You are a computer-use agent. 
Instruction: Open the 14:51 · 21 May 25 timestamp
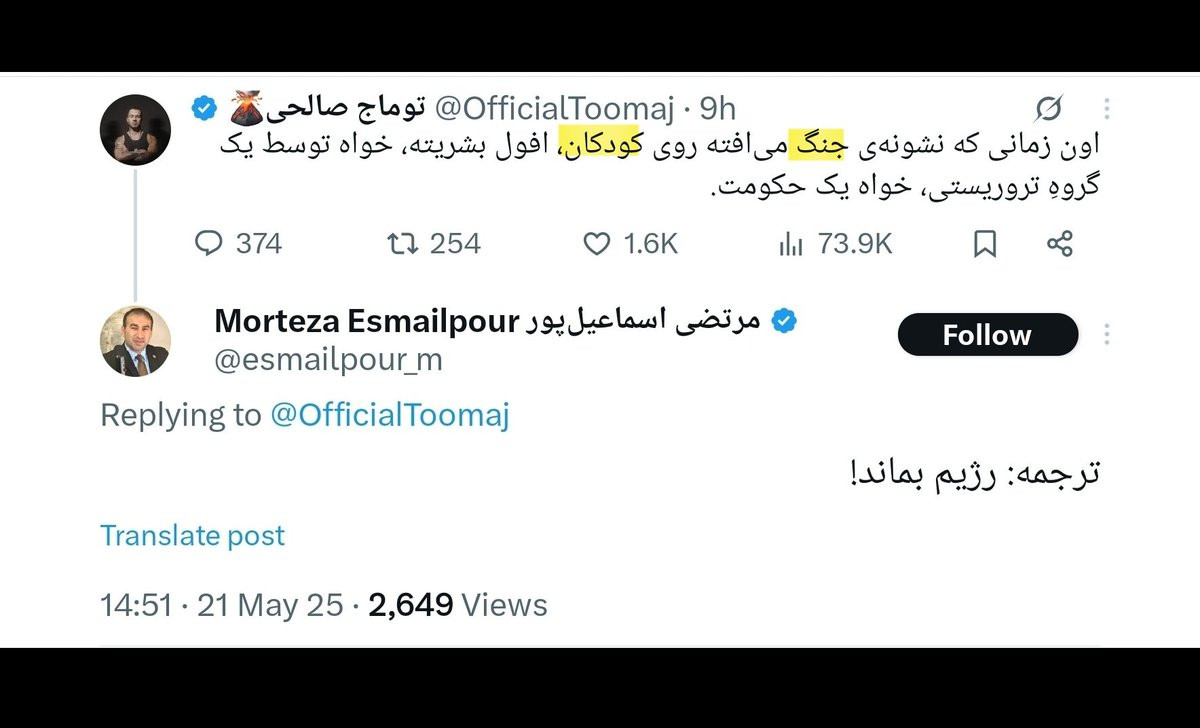coord(221,604)
